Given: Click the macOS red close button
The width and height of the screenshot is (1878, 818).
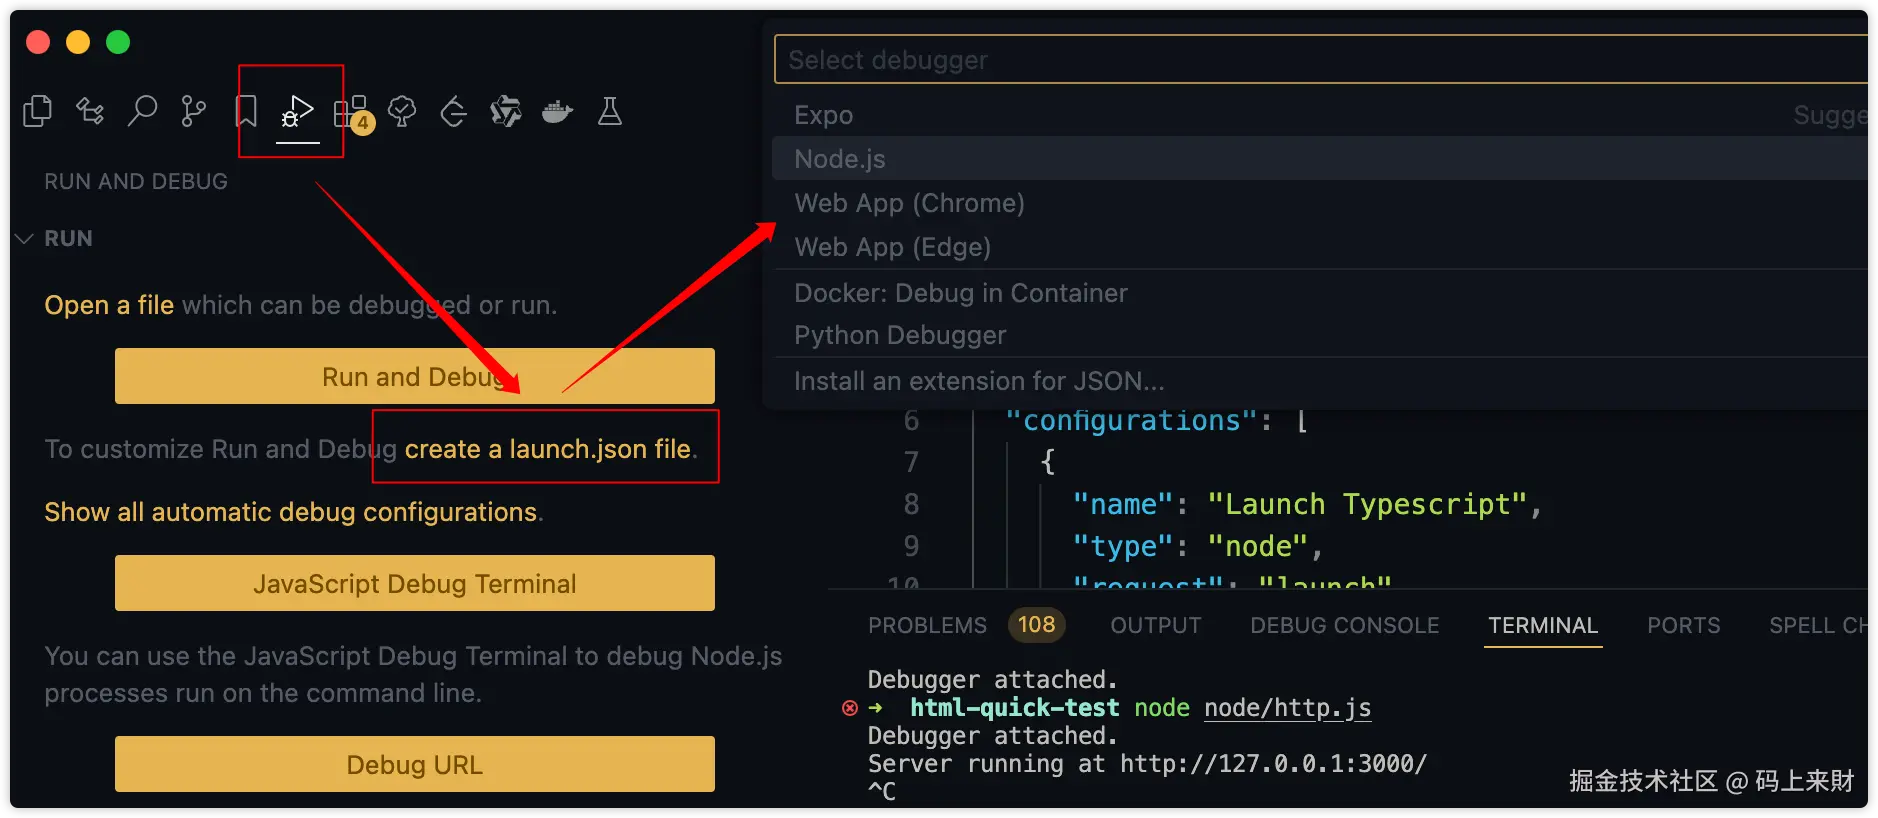Looking at the screenshot, I should point(38,42).
